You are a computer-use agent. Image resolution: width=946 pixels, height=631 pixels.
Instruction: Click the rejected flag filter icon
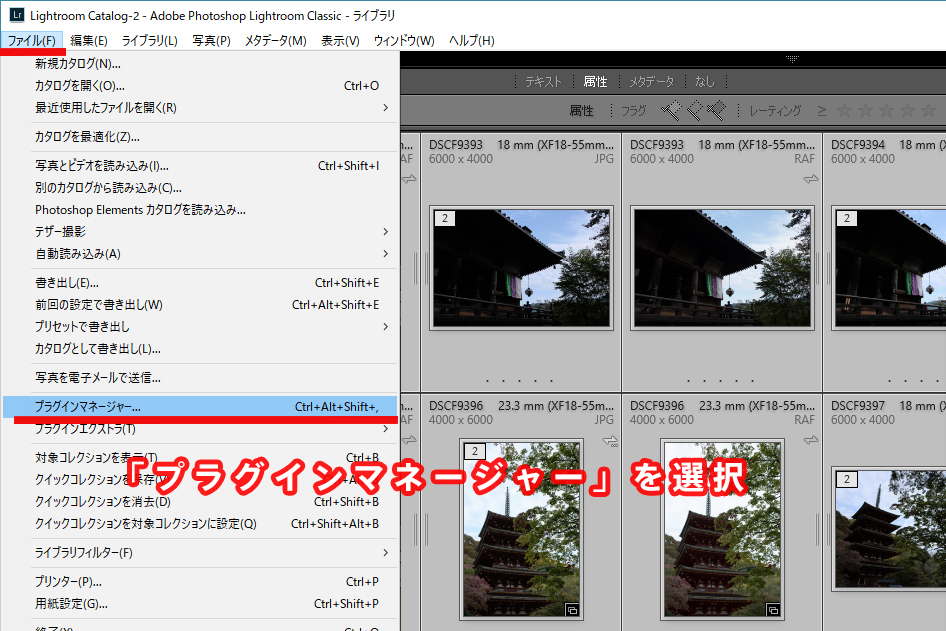(x=715, y=110)
